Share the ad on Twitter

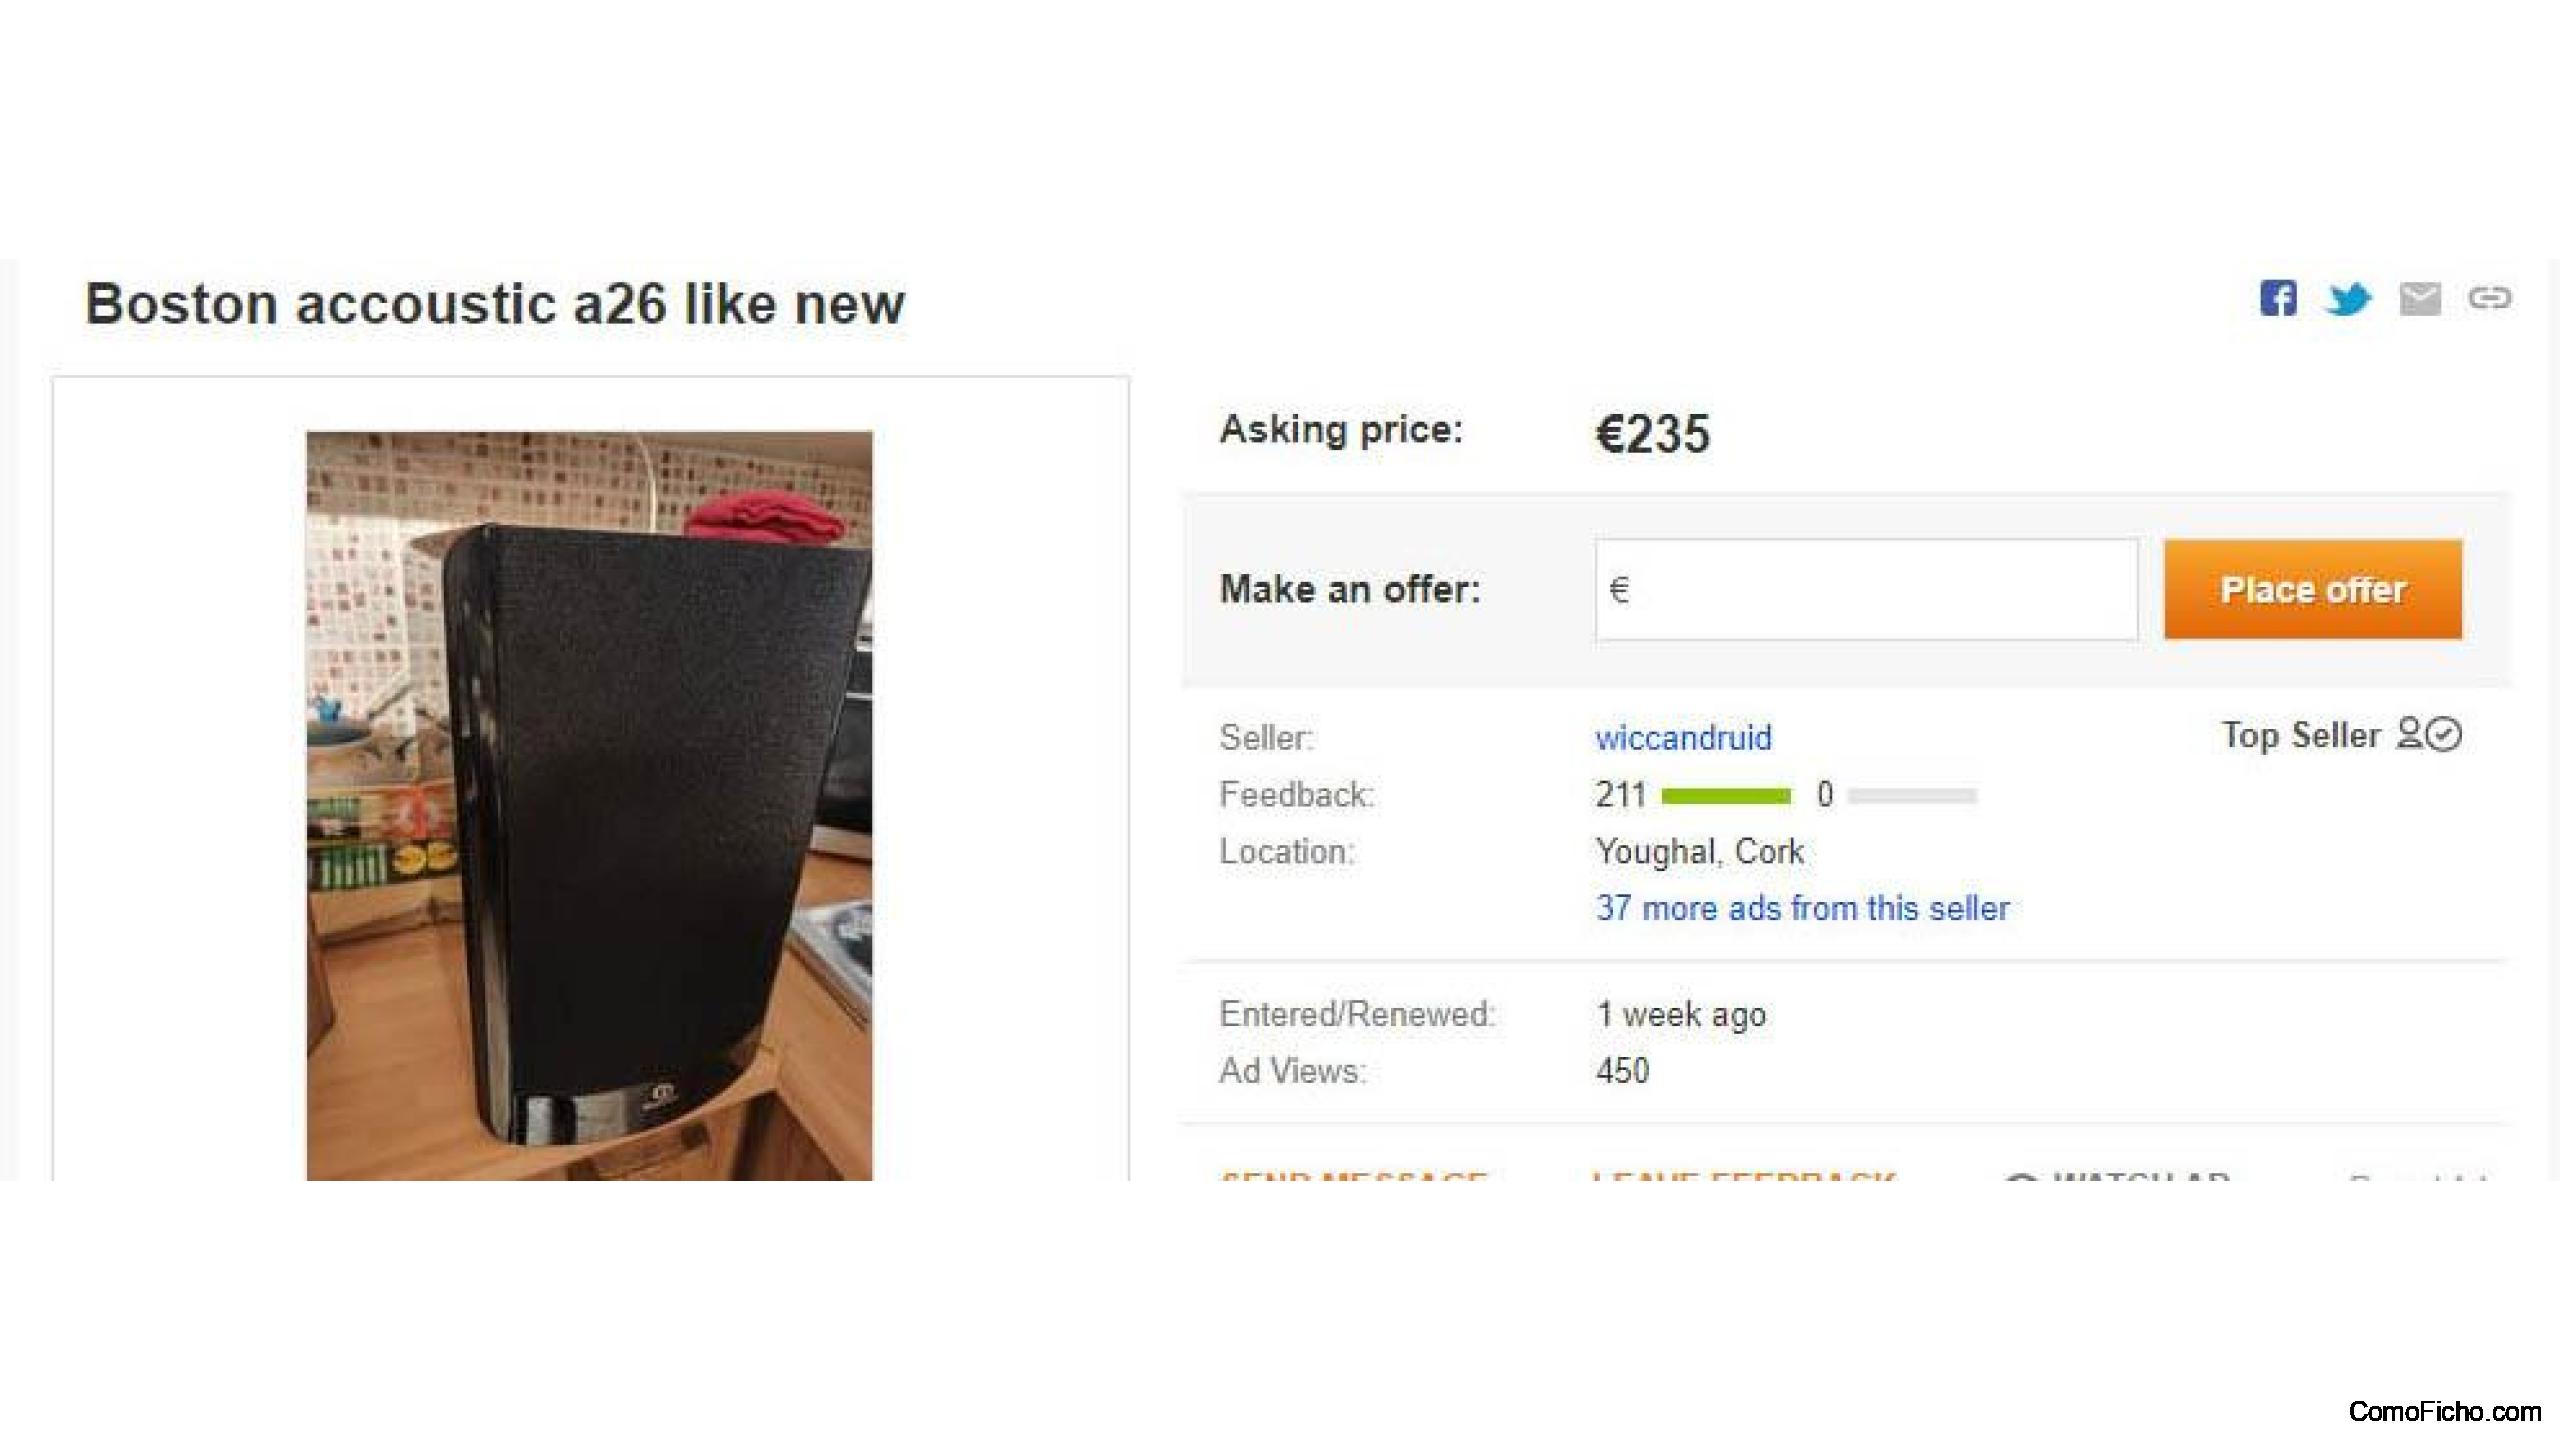point(2348,299)
